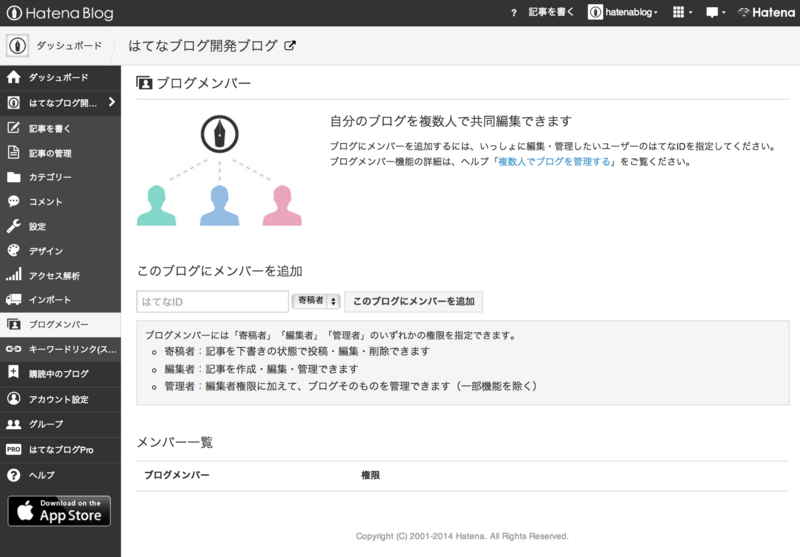Open the grid apps menu icon
Image resolution: width=800 pixels, height=557 pixels.
(x=682, y=12)
